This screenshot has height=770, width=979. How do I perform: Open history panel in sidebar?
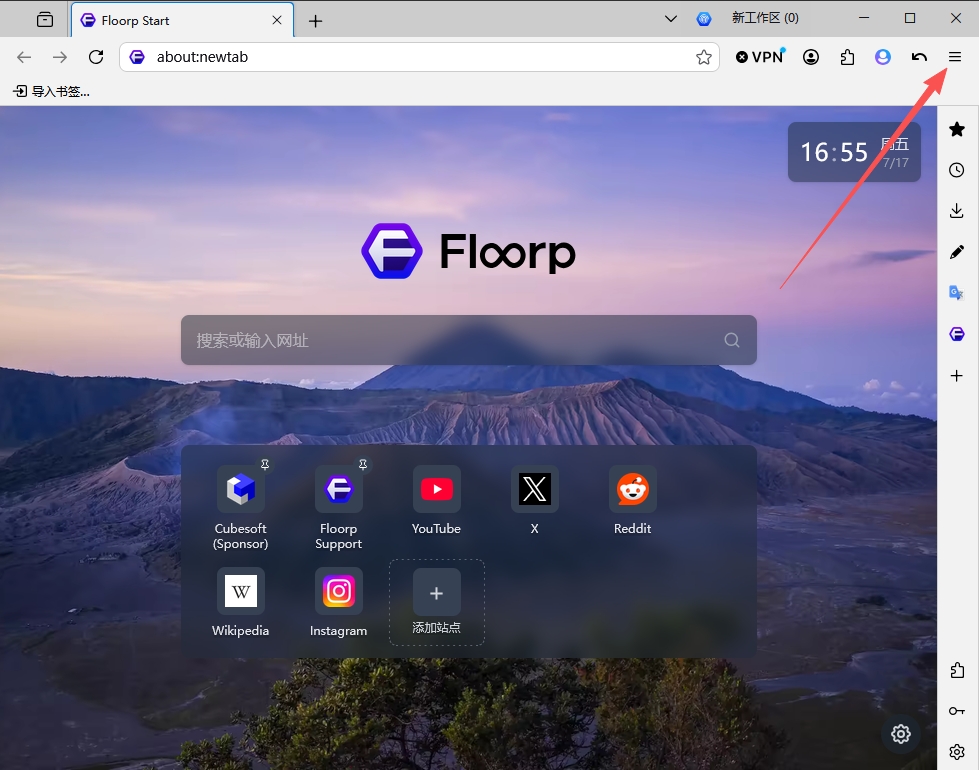(x=957, y=170)
